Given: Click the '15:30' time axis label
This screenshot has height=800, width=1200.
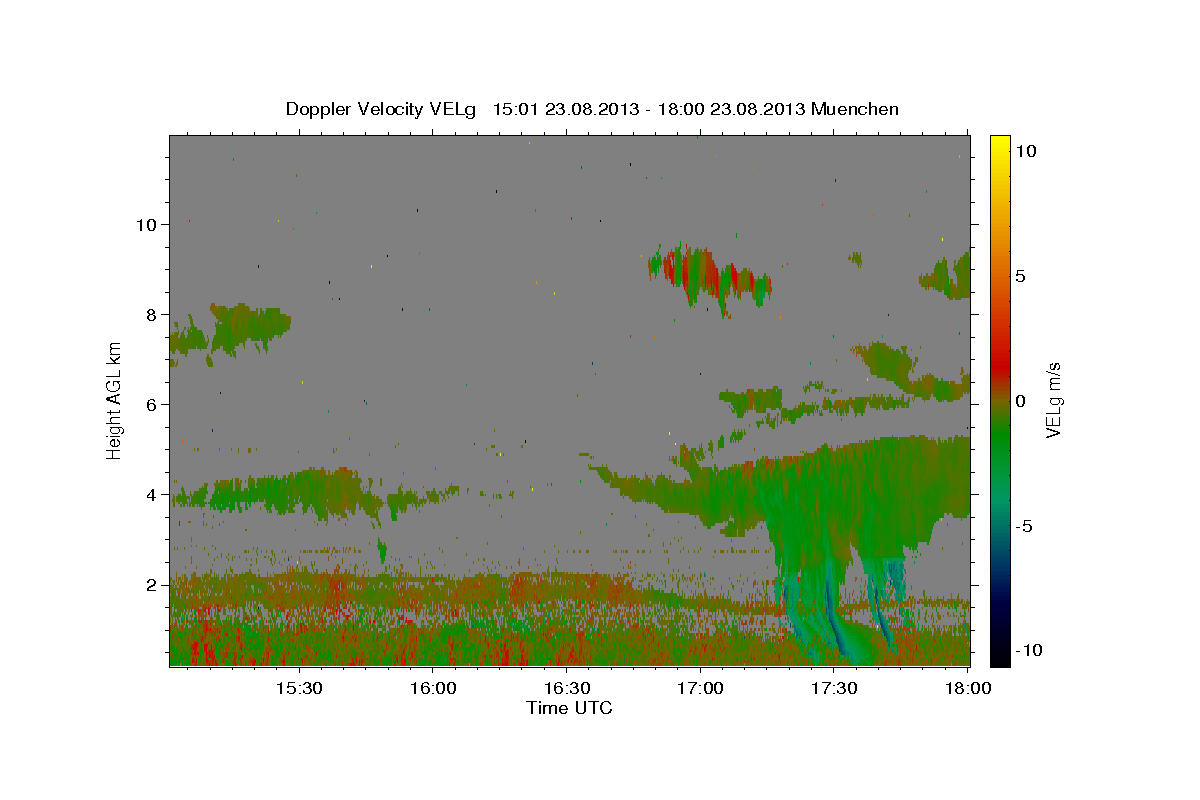Looking at the screenshot, I should (298, 689).
